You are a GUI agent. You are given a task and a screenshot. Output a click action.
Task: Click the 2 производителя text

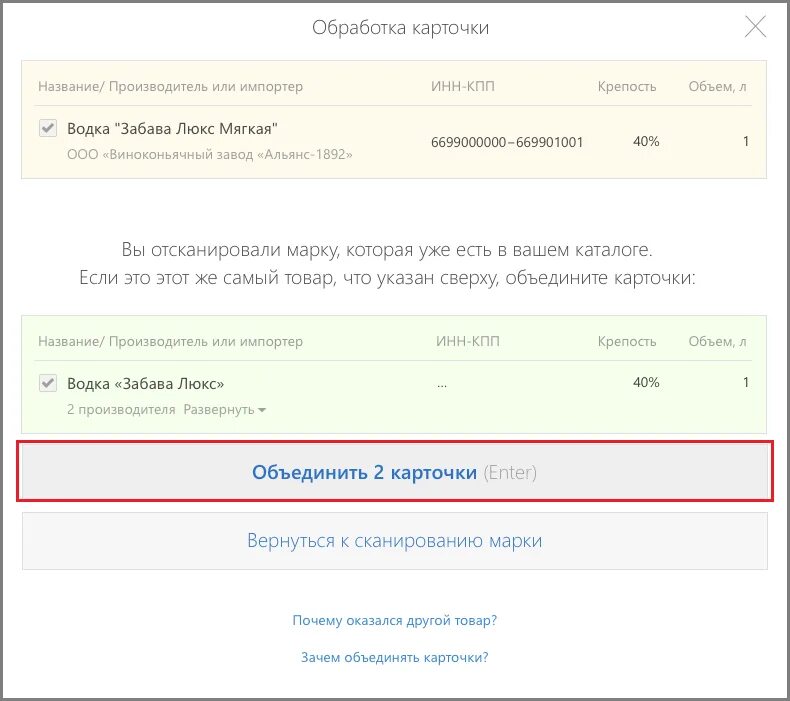coord(121,409)
